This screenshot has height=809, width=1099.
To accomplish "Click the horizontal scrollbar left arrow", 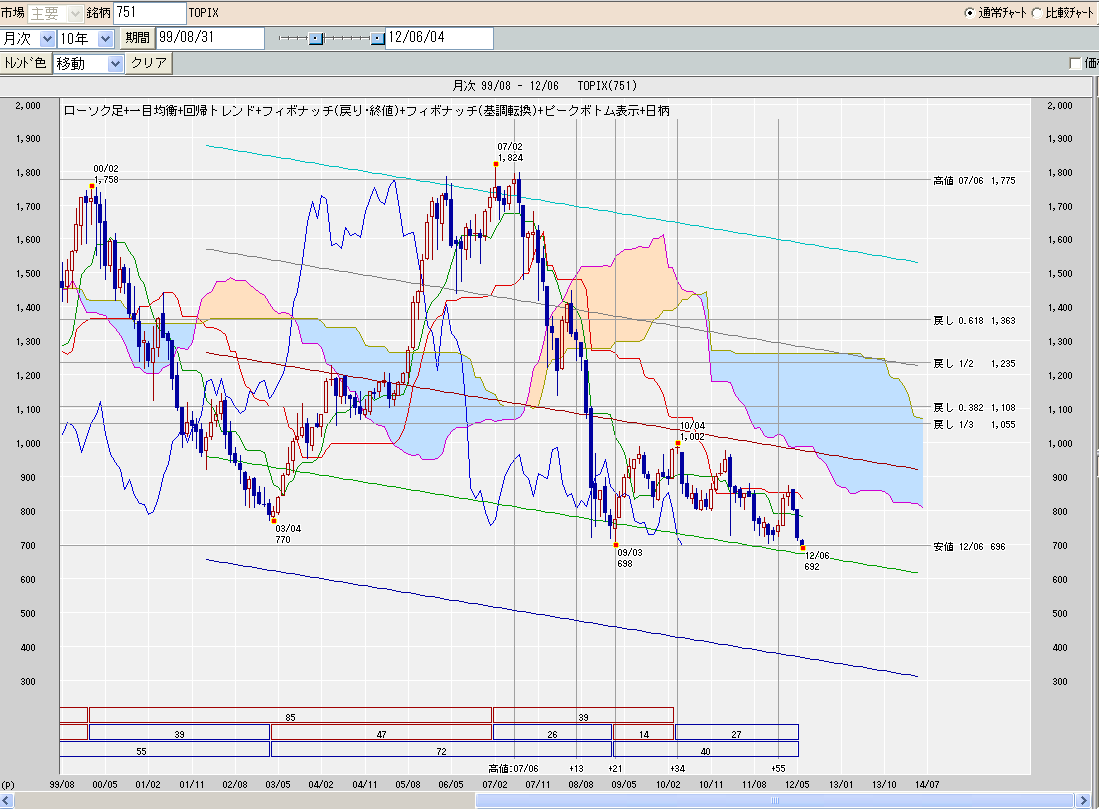I will pos(6,800).
